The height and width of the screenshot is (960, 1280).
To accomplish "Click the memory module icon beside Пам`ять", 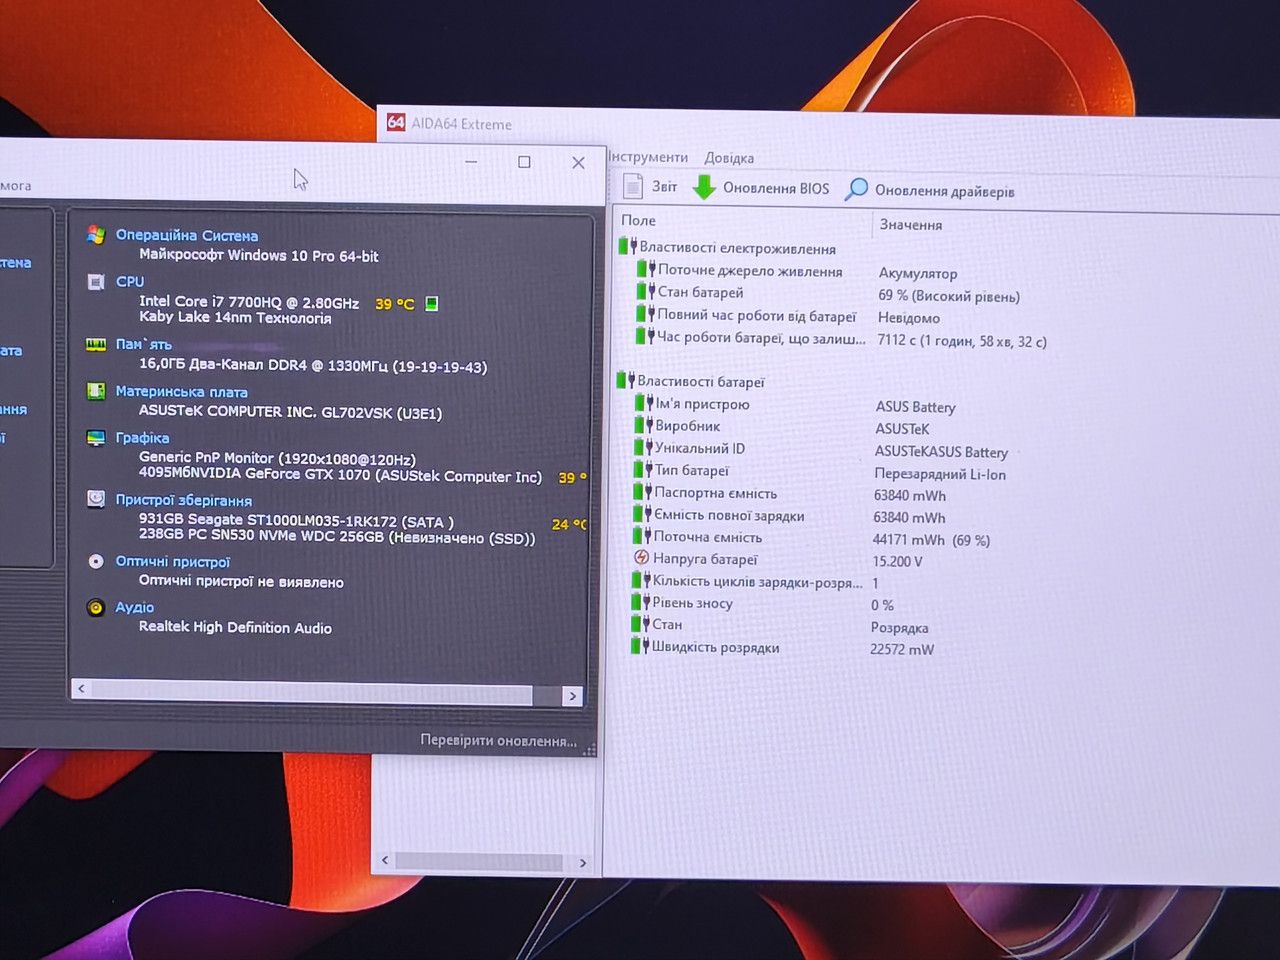I will pyautogui.click(x=96, y=344).
